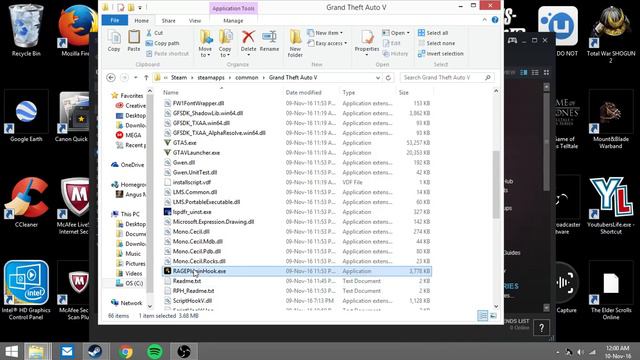Click Chrome icon in the taskbar
640x360 pixels.
(125, 351)
